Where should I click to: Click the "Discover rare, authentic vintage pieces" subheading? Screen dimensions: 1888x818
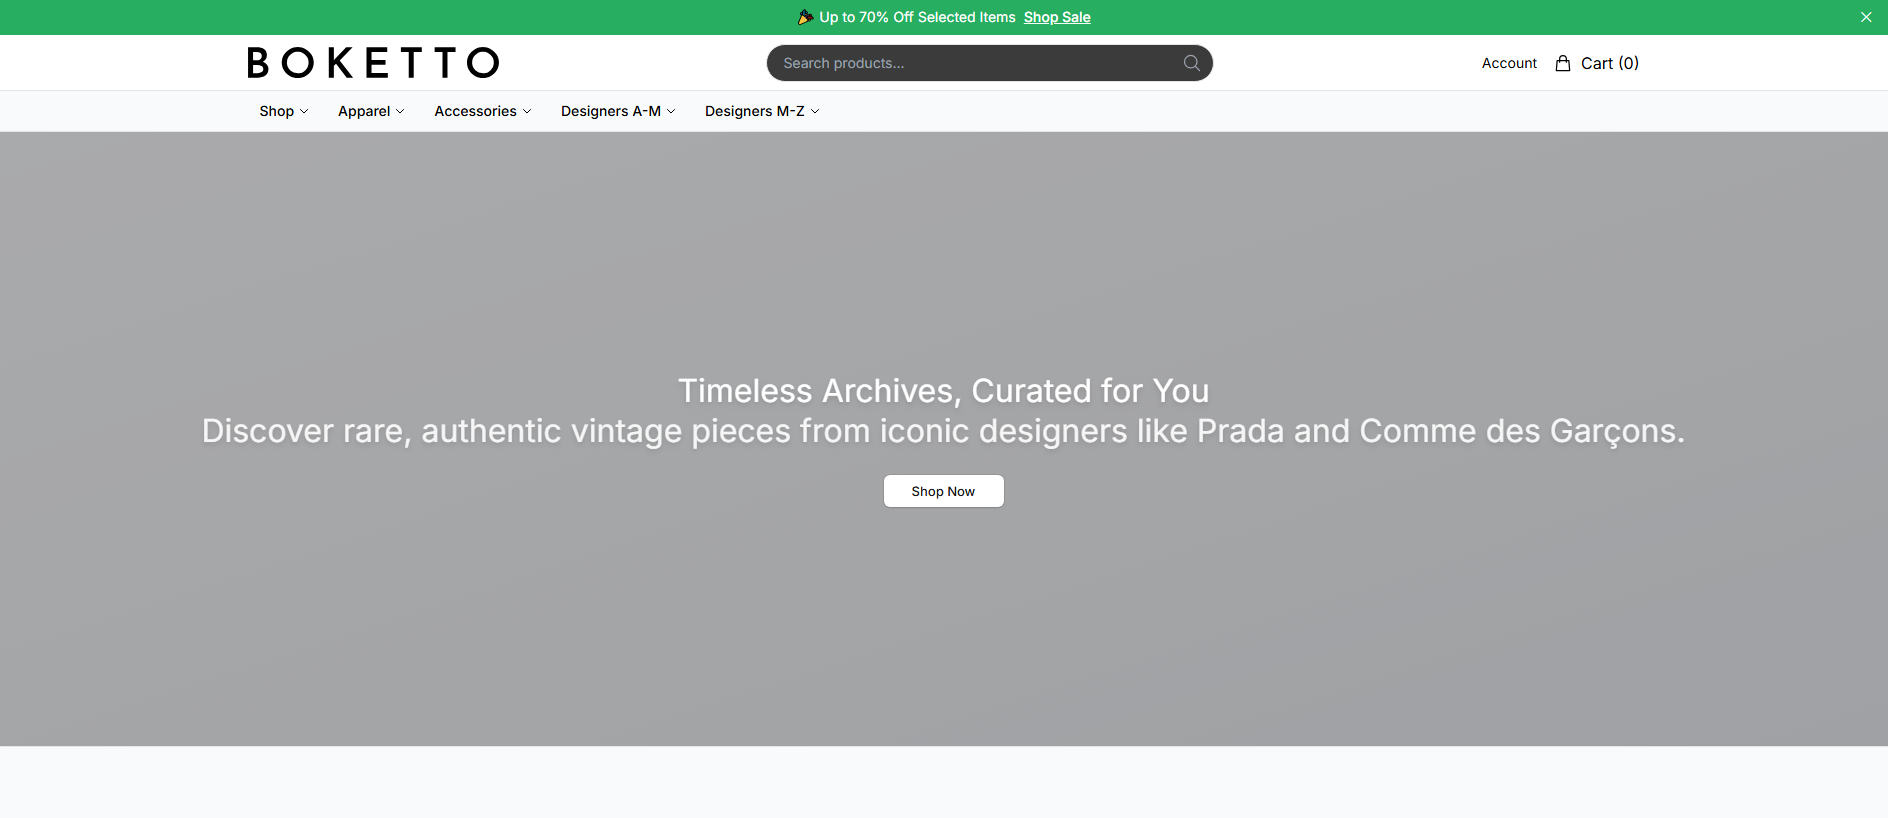(x=943, y=431)
